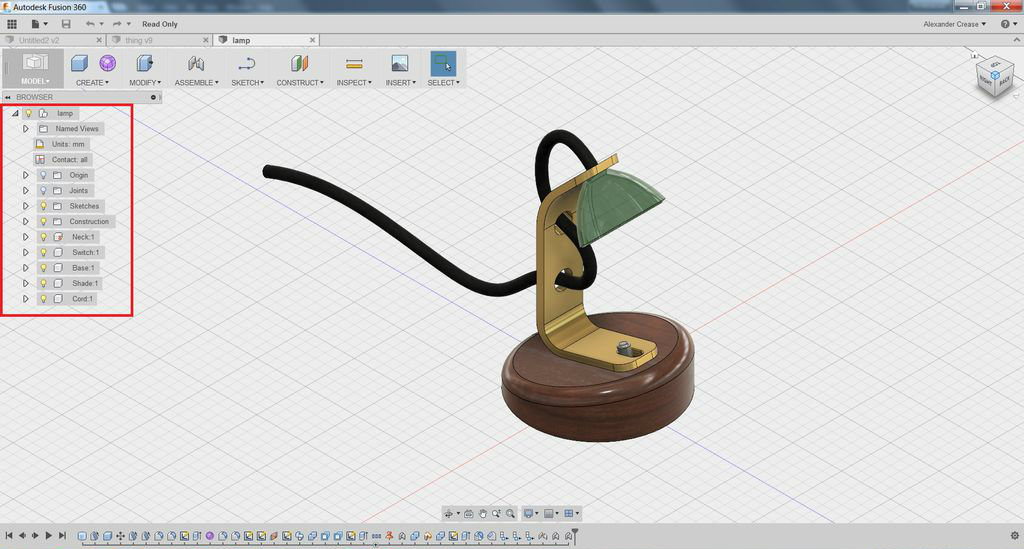Screen dimensions: 1024x549
Task: Click the Sketch line-arc icon
Action: 247,63
